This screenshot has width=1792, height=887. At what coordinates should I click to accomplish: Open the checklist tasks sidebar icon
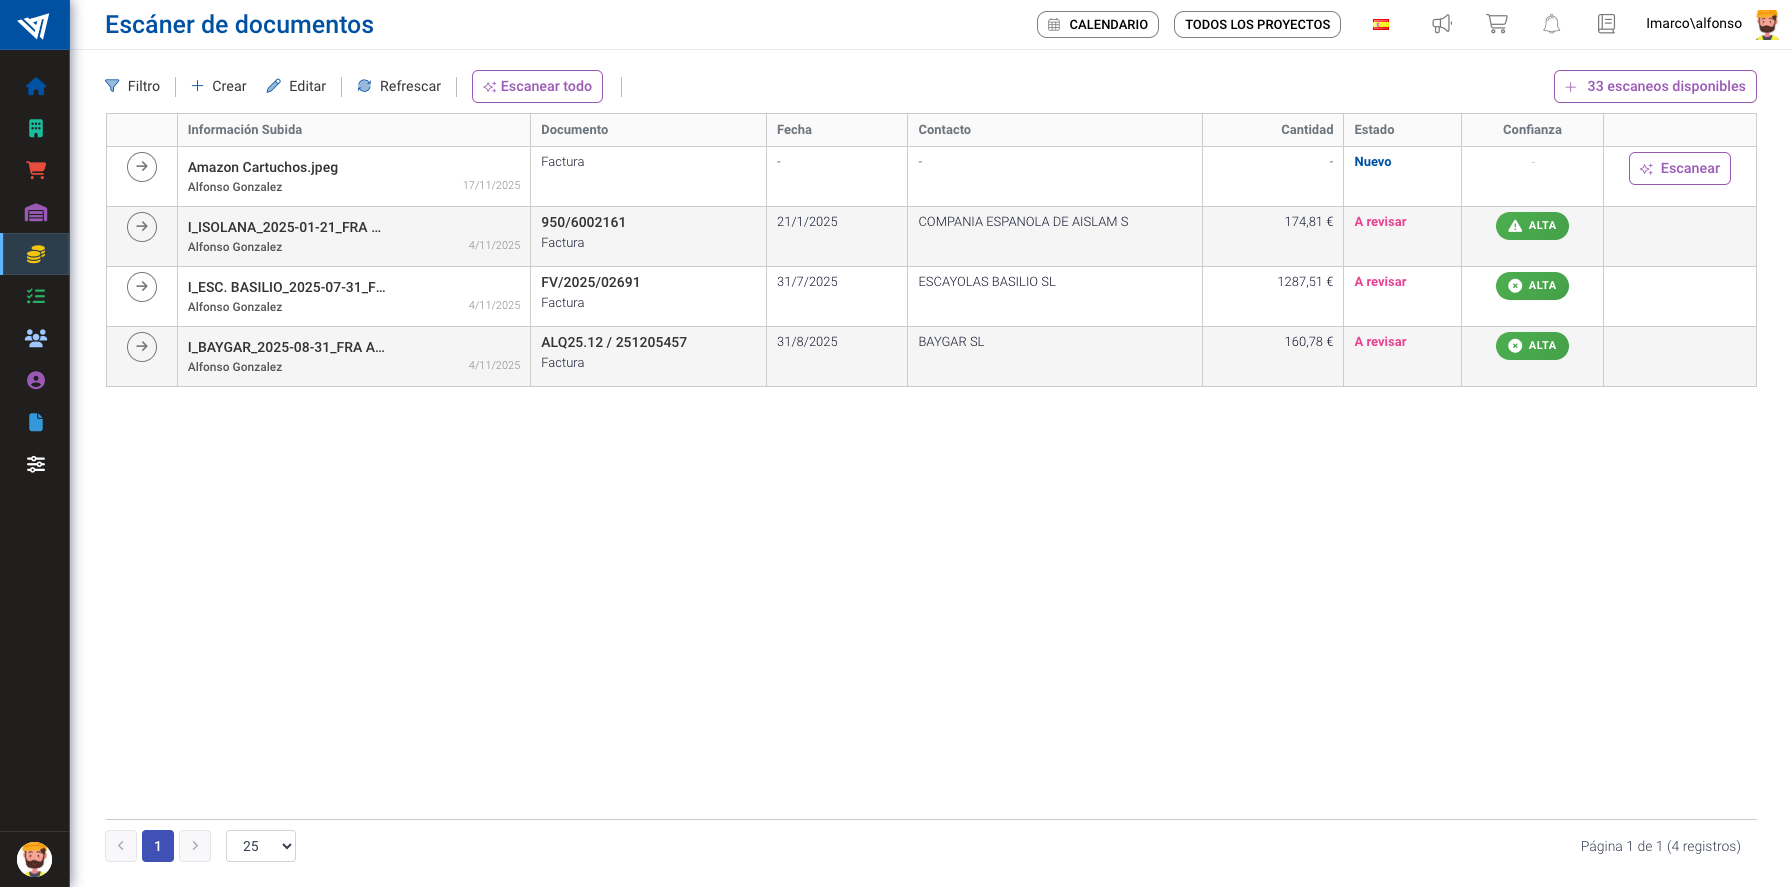point(36,296)
